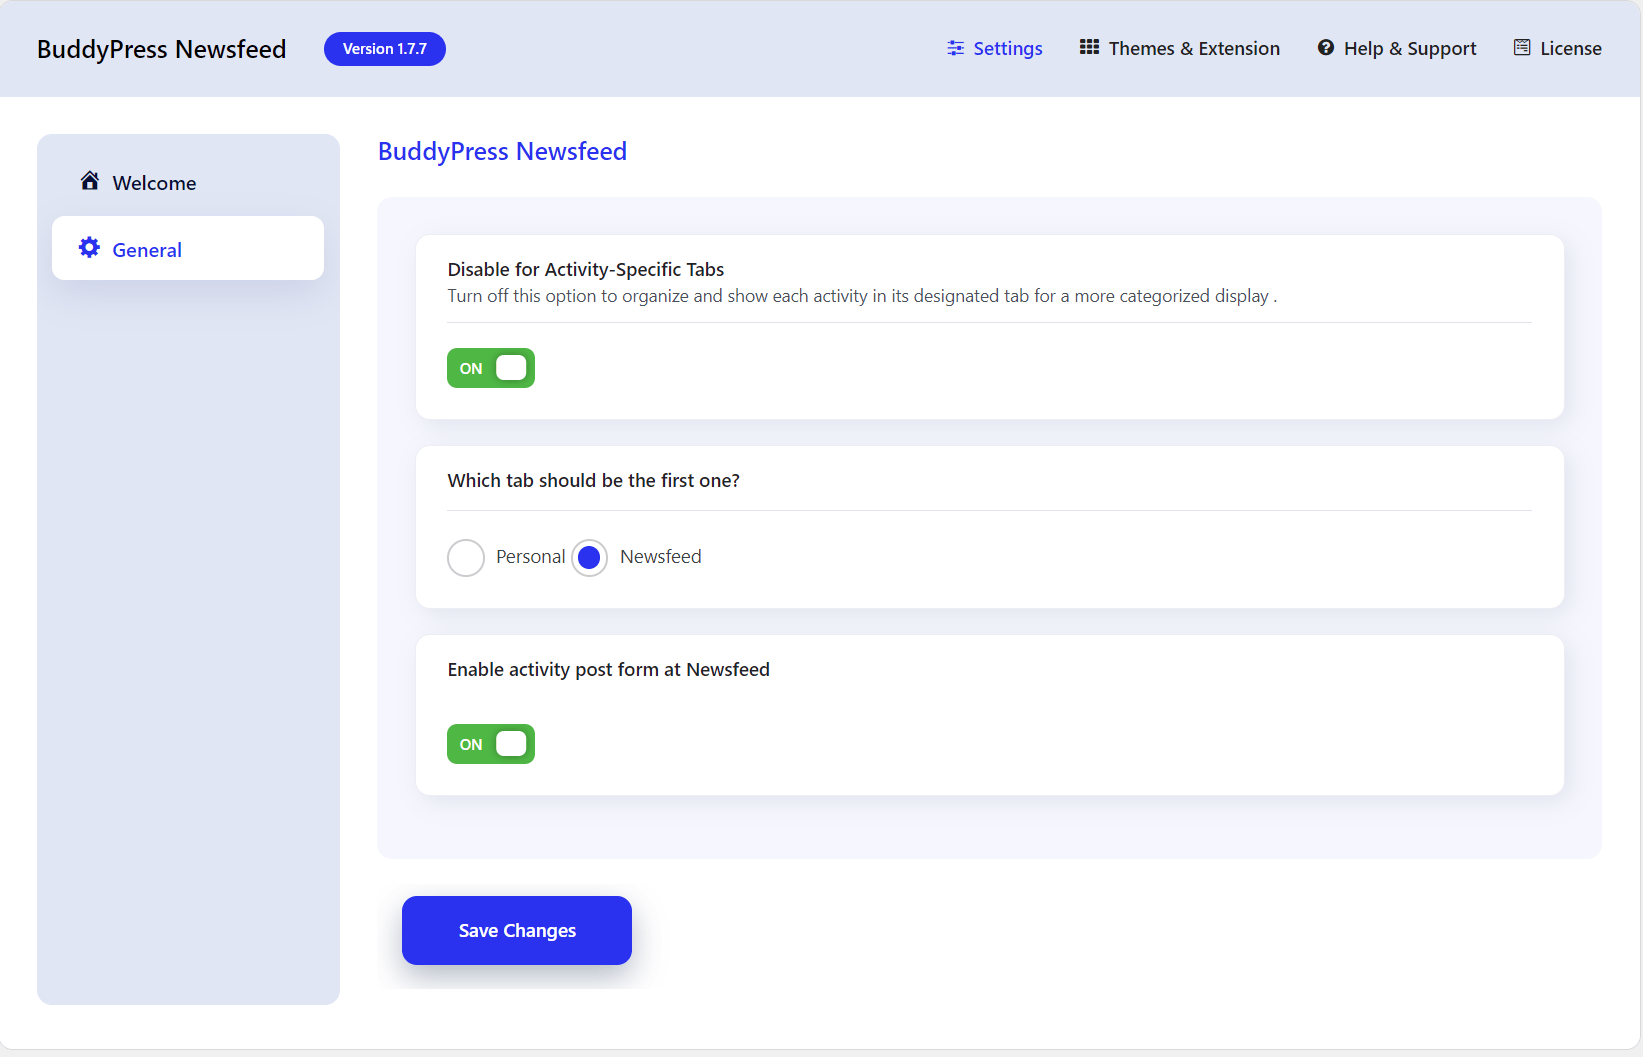Switch to the Welcome tab label
This screenshot has height=1057, width=1643.
coord(154,183)
